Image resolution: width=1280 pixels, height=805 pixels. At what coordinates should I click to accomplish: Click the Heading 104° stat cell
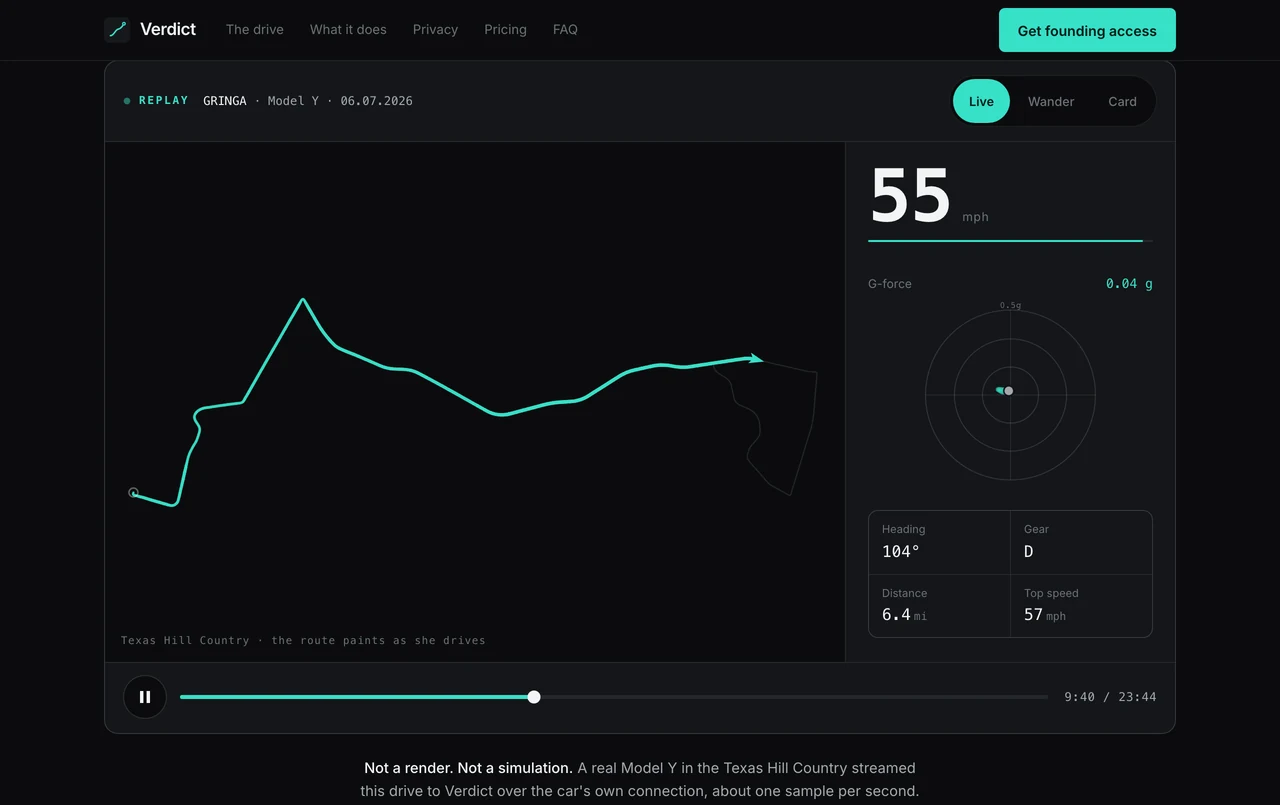tap(939, 542)
